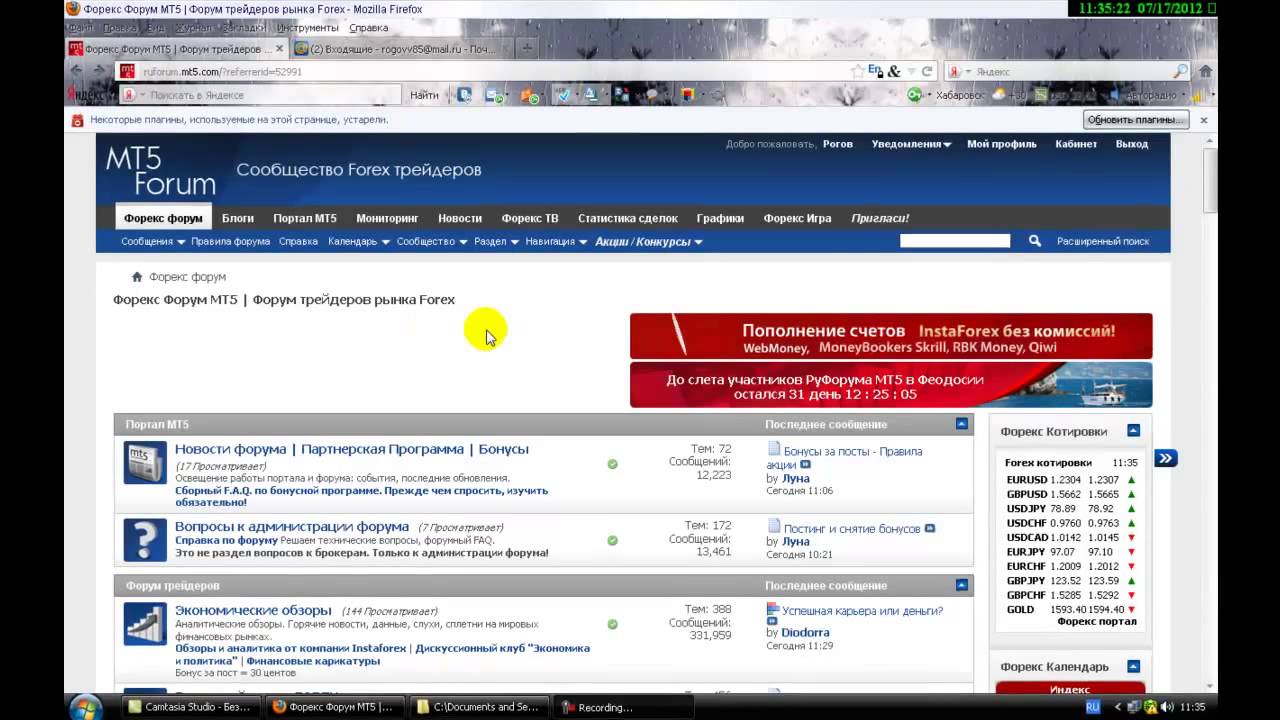Screen dimensions: 1280x720
Task: Open the Кабинет link
Action: coord(1076,144)
